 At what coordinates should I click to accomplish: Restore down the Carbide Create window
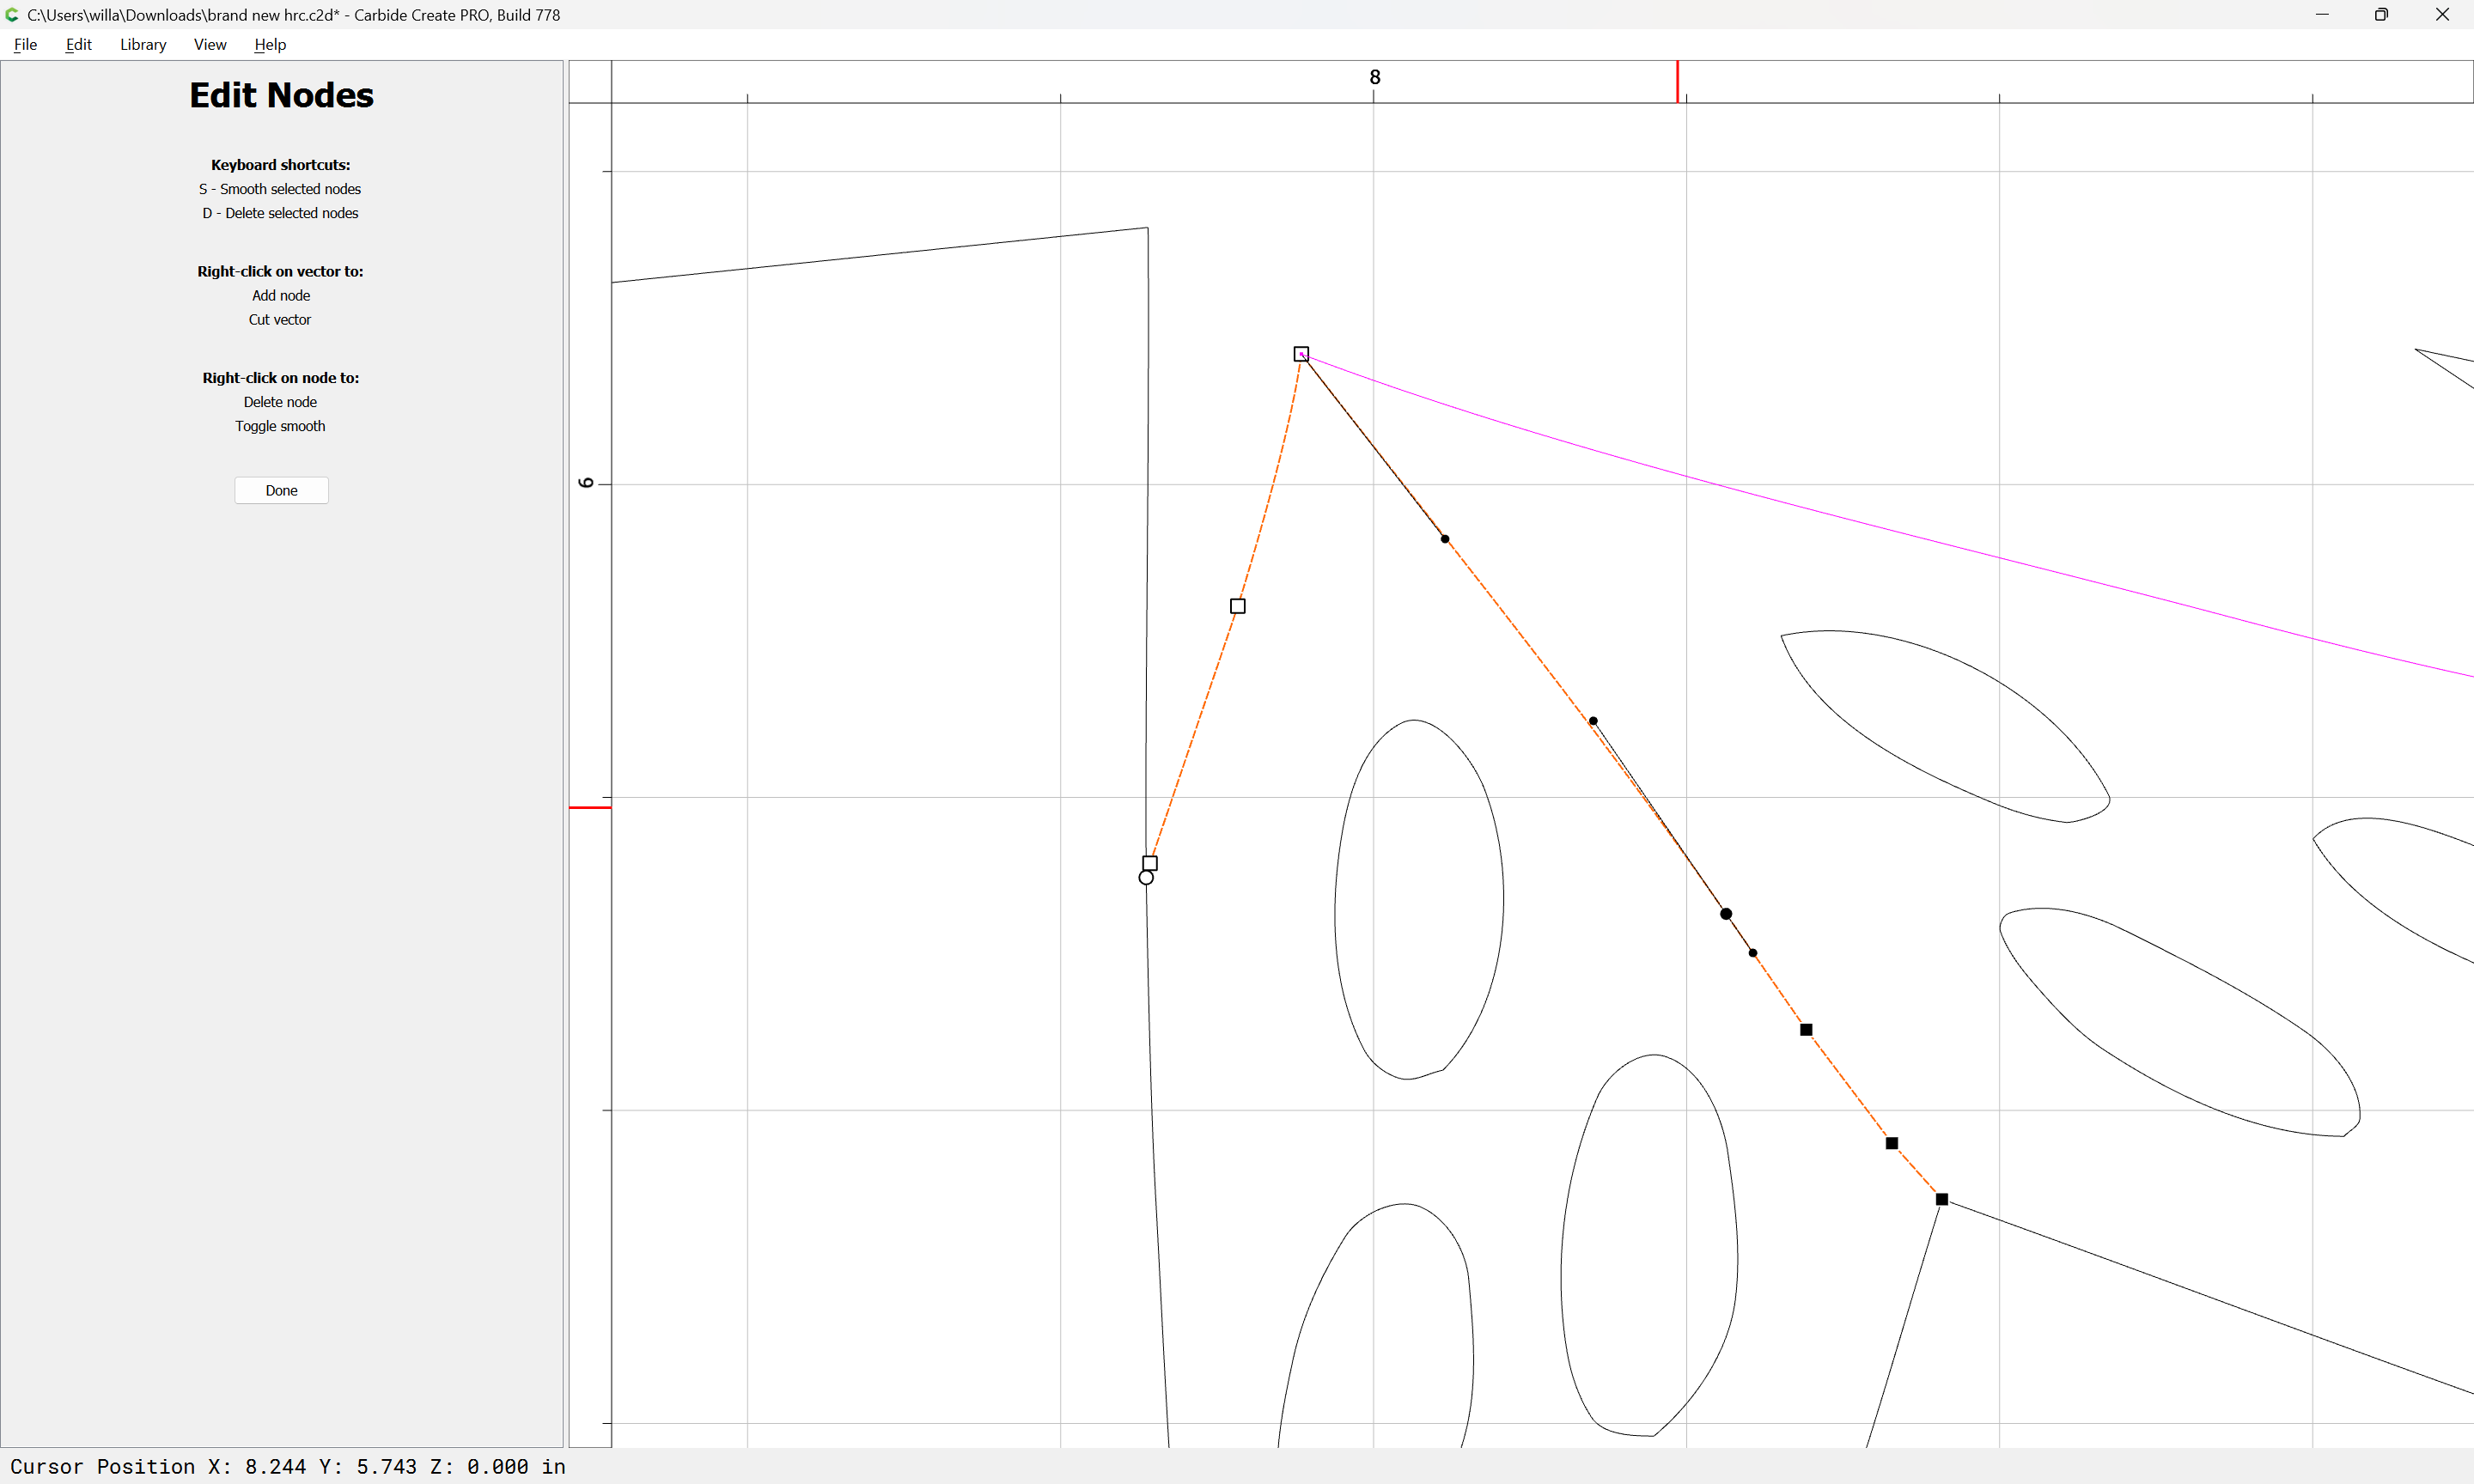(x=2381, y=15)
